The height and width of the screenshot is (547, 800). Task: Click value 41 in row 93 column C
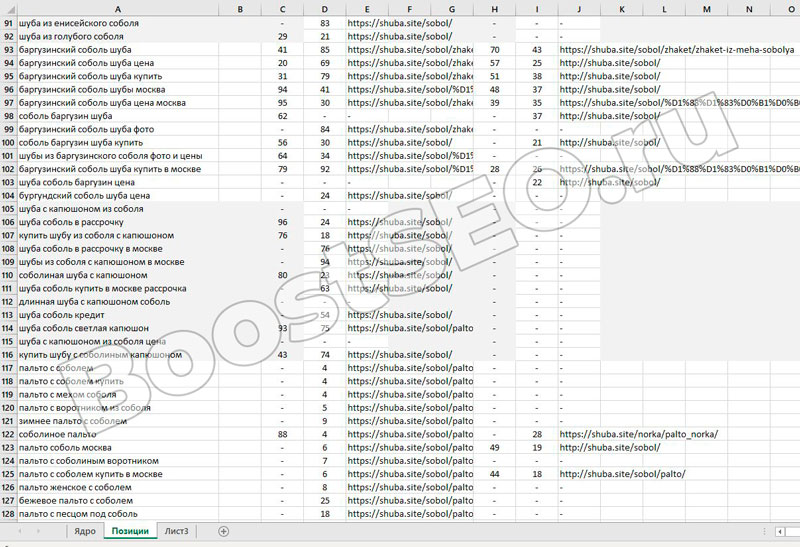[x=282, y=49]
